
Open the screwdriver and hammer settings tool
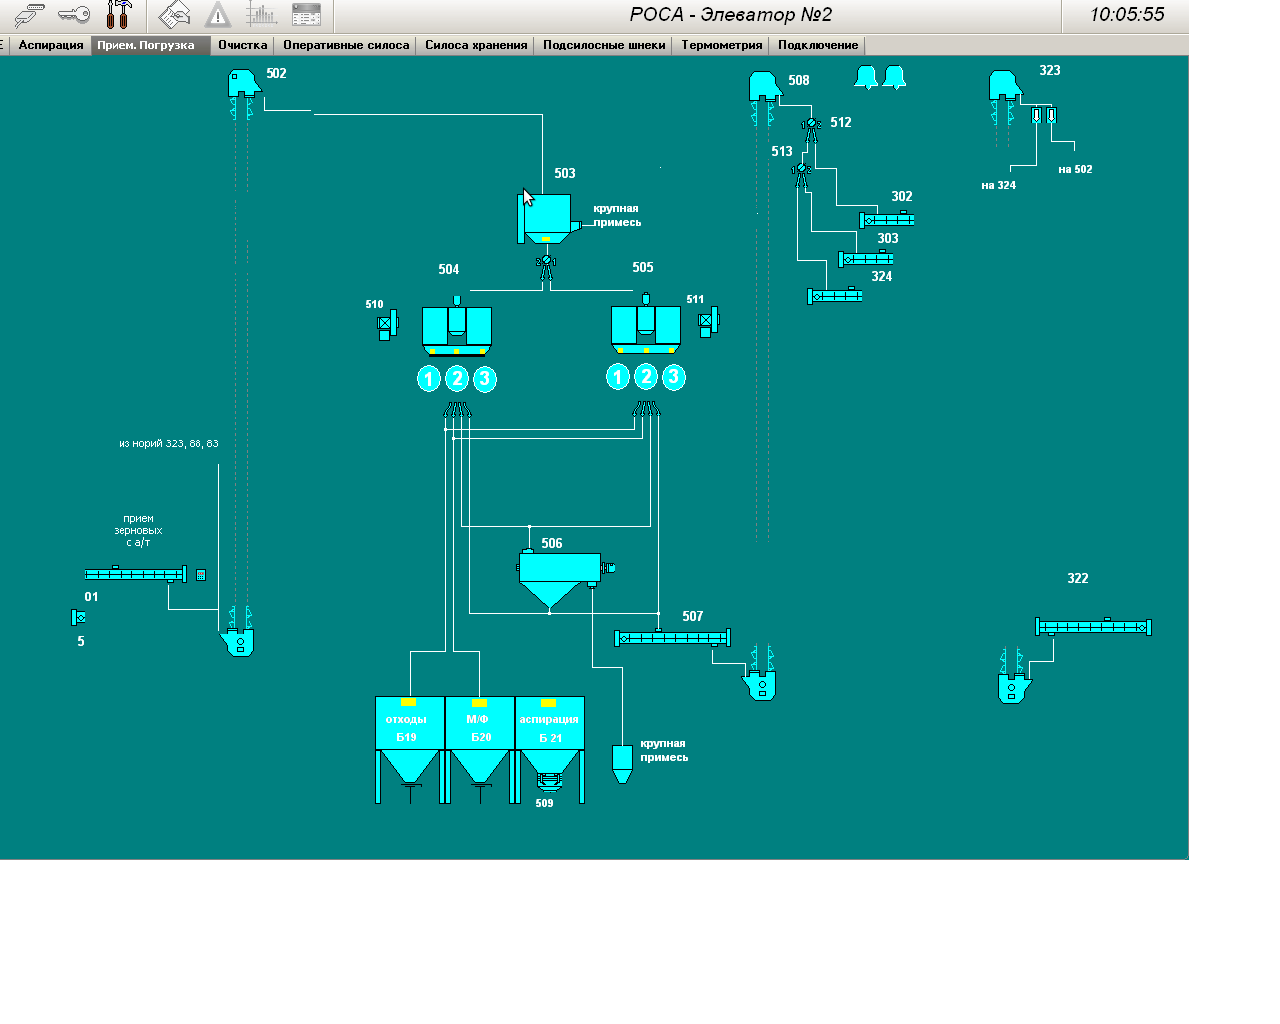119,15
